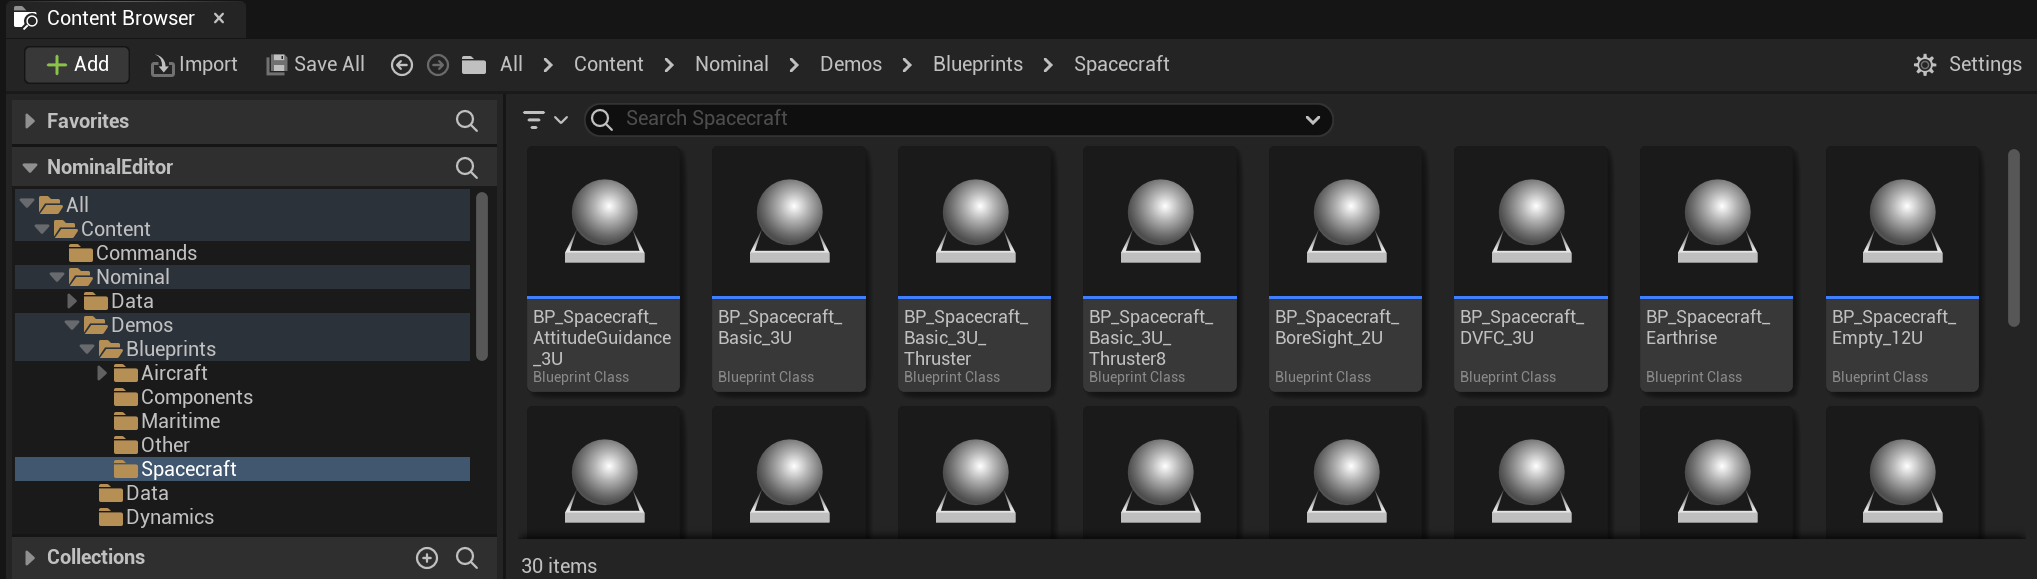Go forward in folder history
The height and width of the screenshot is (579, 2037).
[438, 65]
